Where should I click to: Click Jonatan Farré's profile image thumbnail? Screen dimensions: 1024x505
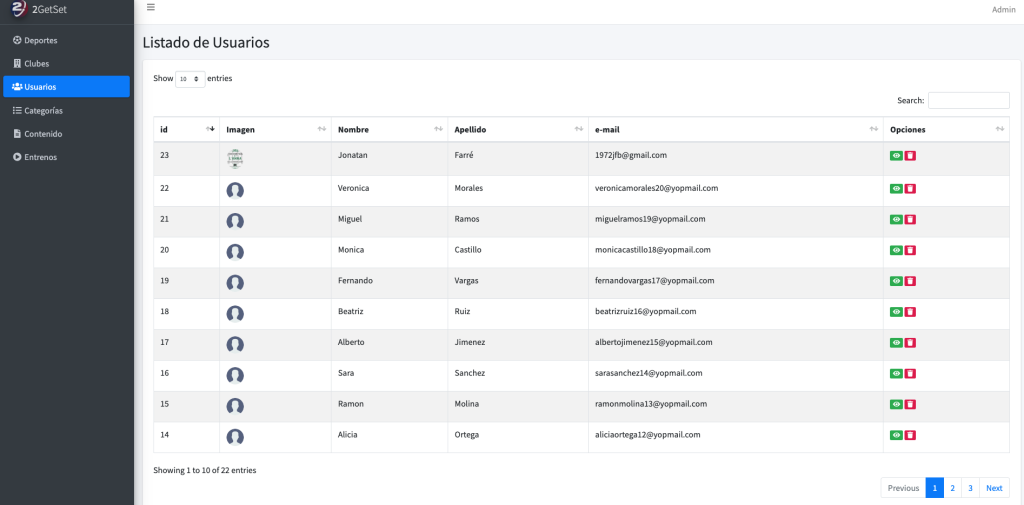(x=235, y=158)
